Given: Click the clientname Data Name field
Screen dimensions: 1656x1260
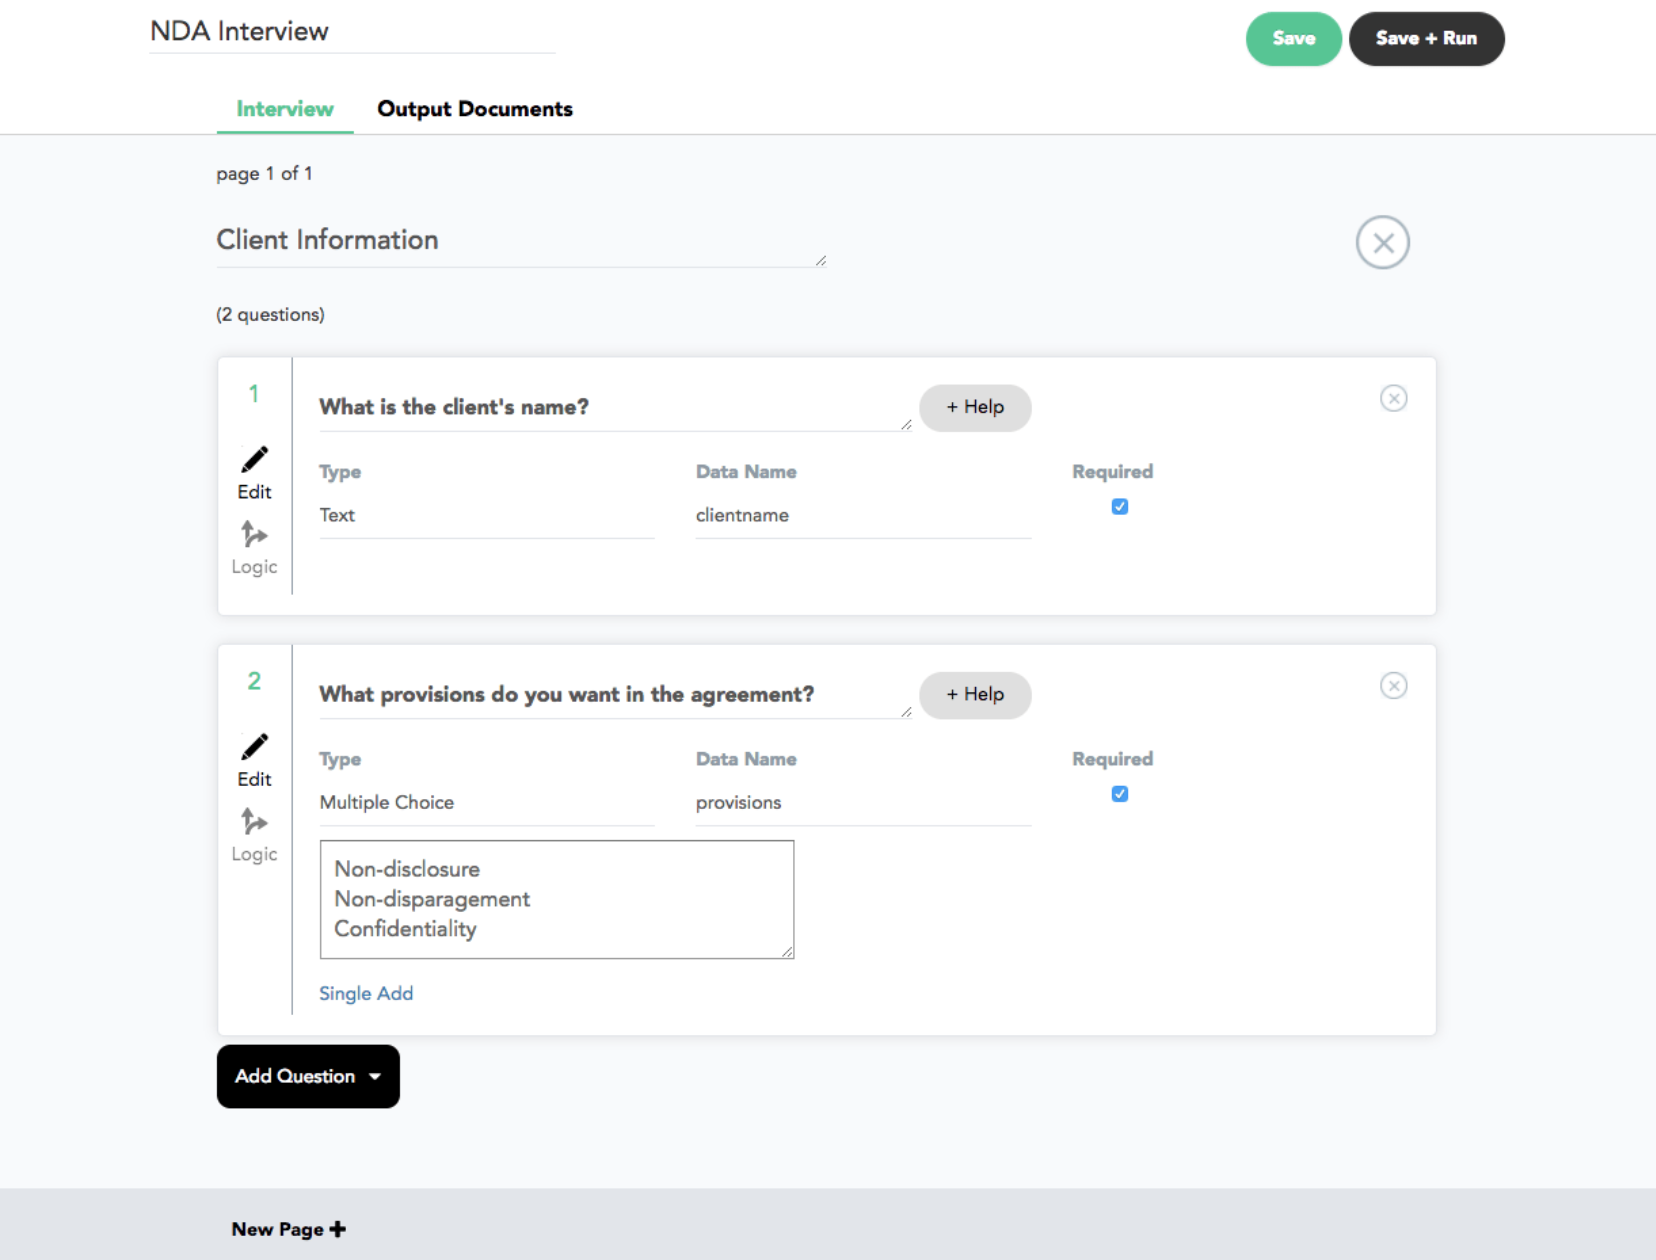Looking at the screenshot, I should 862,516.
